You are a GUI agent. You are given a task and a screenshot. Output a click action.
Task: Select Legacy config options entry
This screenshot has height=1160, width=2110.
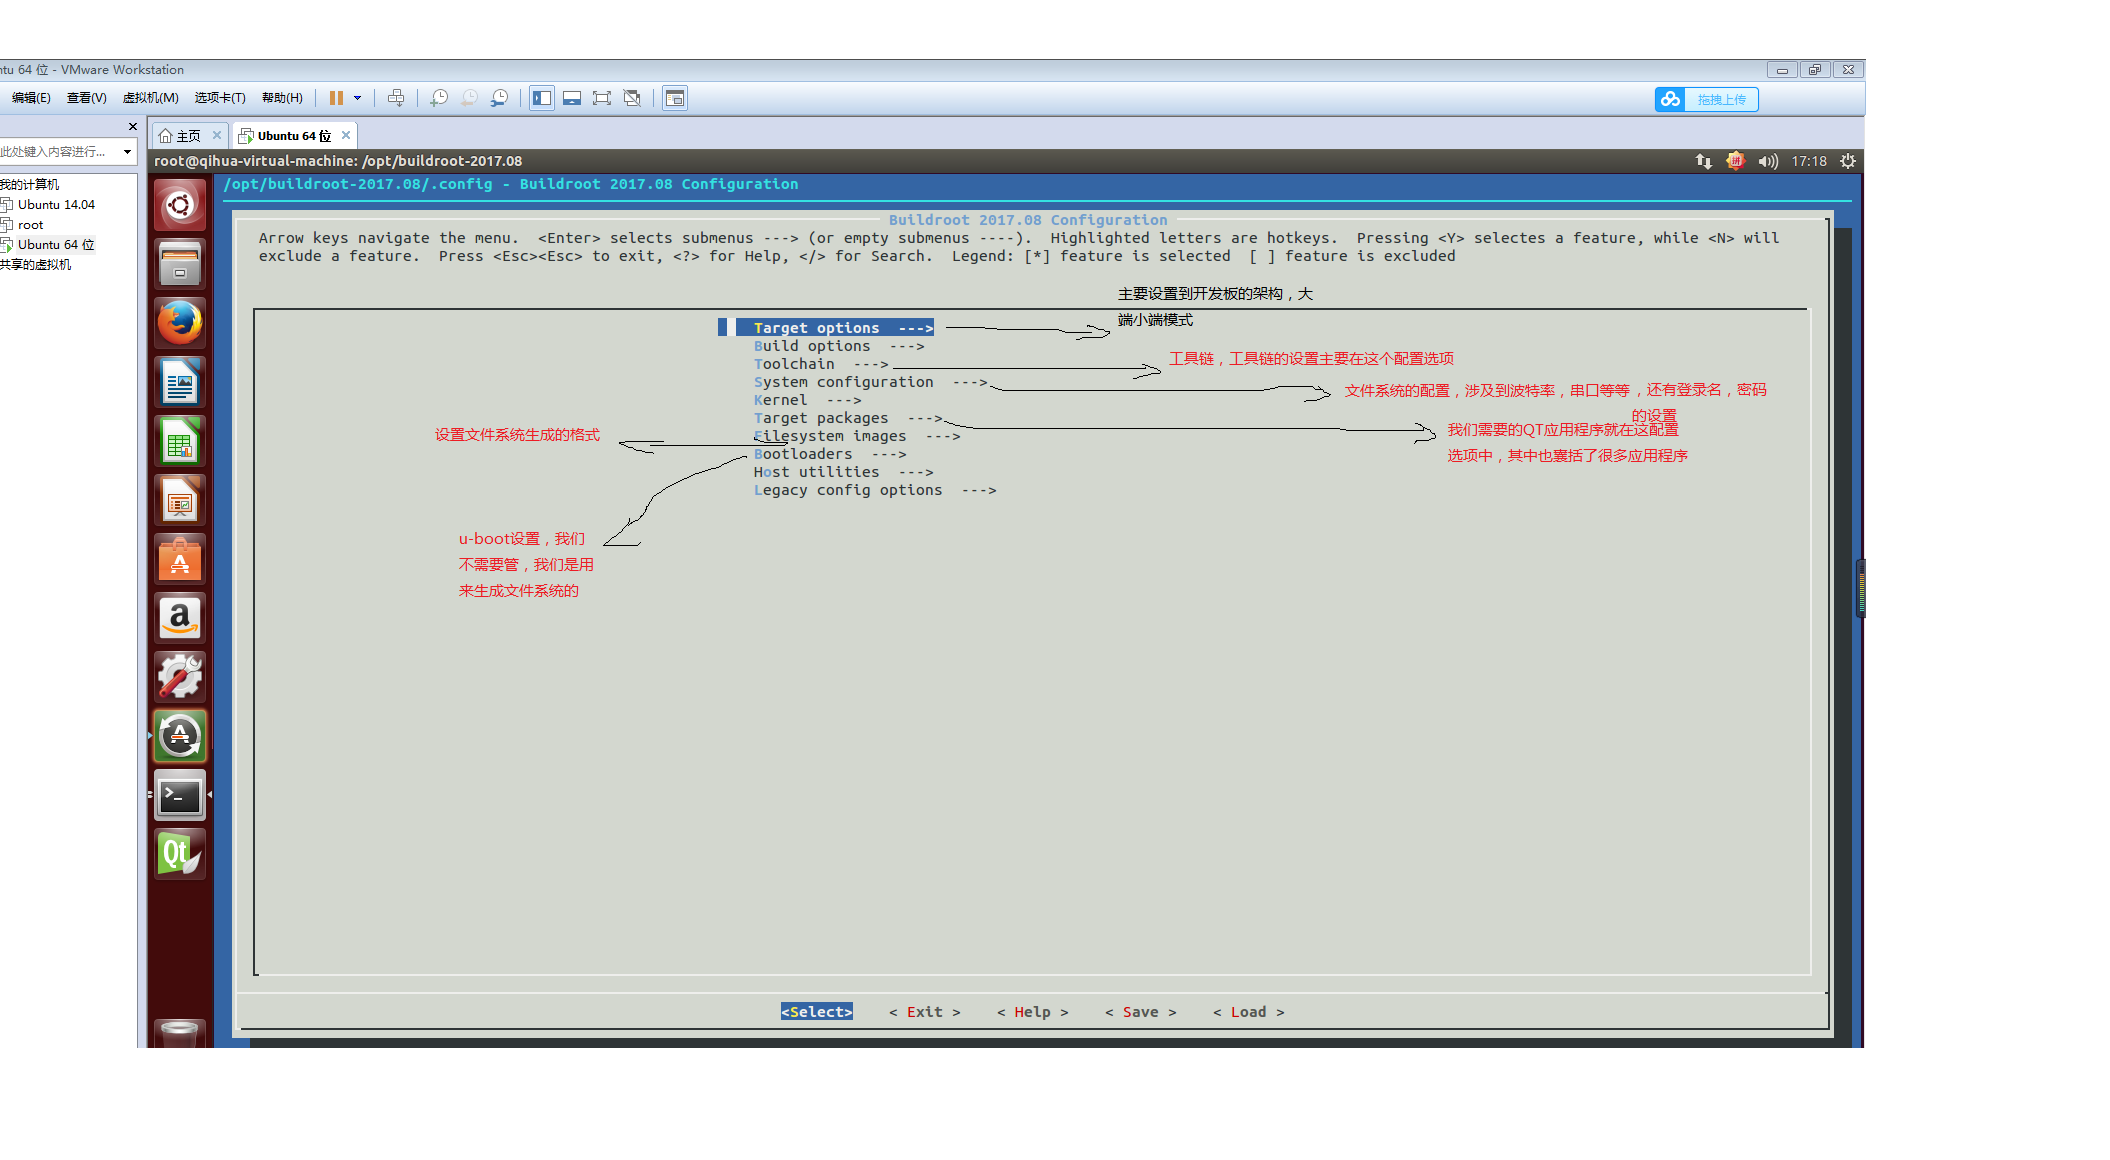875,490
